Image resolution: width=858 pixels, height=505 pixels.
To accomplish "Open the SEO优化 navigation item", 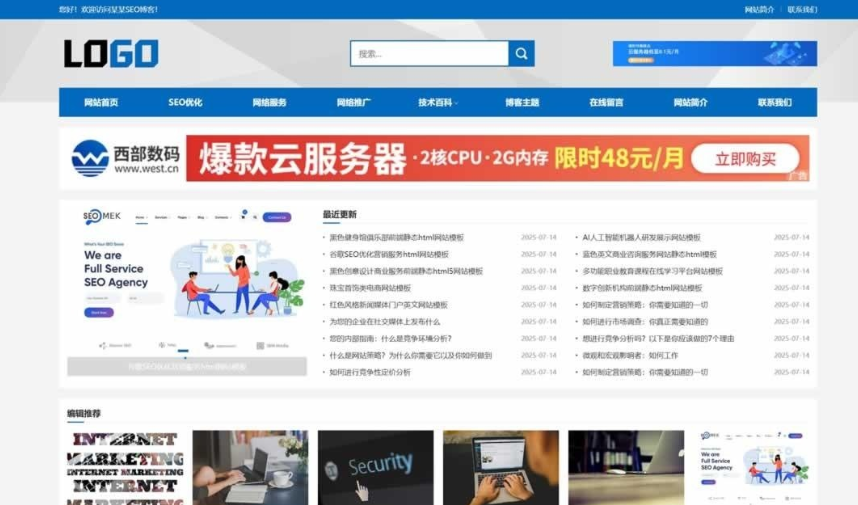I will pos(185,102).
